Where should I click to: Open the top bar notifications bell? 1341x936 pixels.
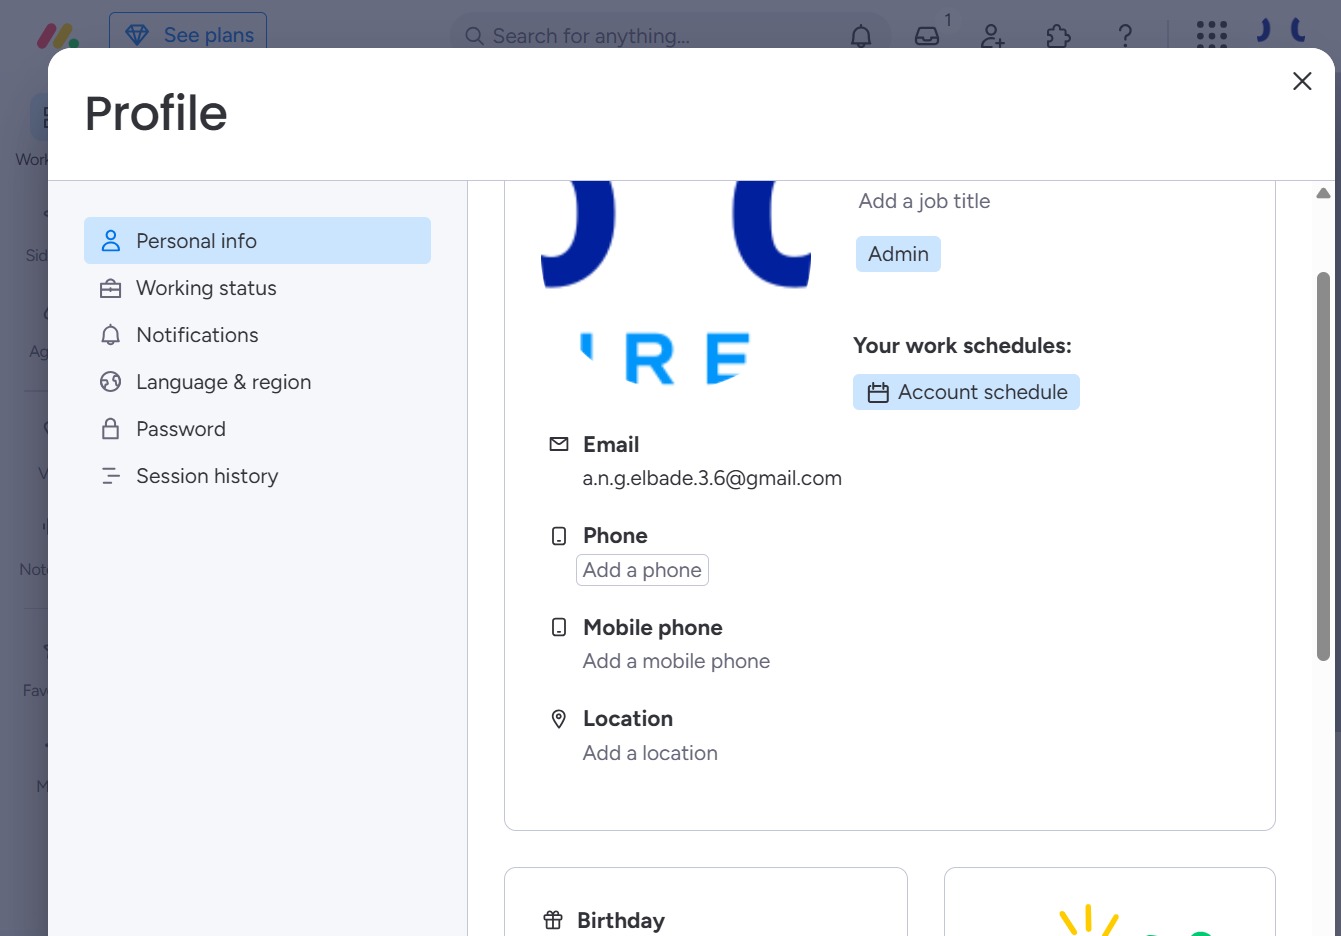pos(861,36)
